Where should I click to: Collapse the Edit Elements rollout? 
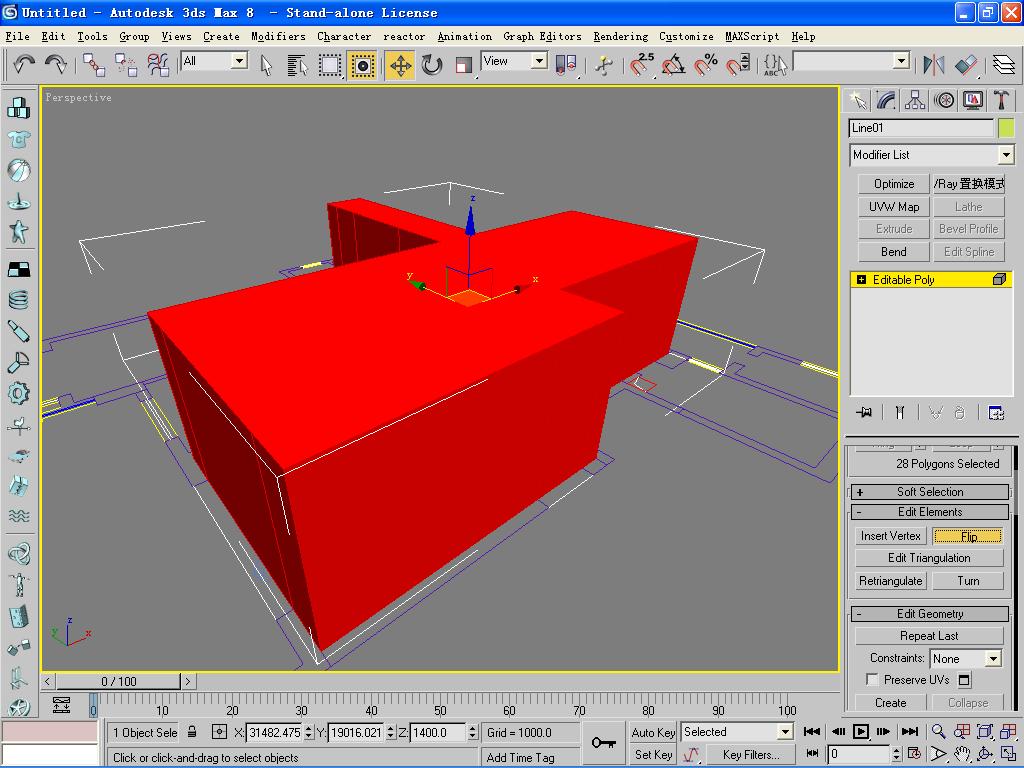(930, 512)
